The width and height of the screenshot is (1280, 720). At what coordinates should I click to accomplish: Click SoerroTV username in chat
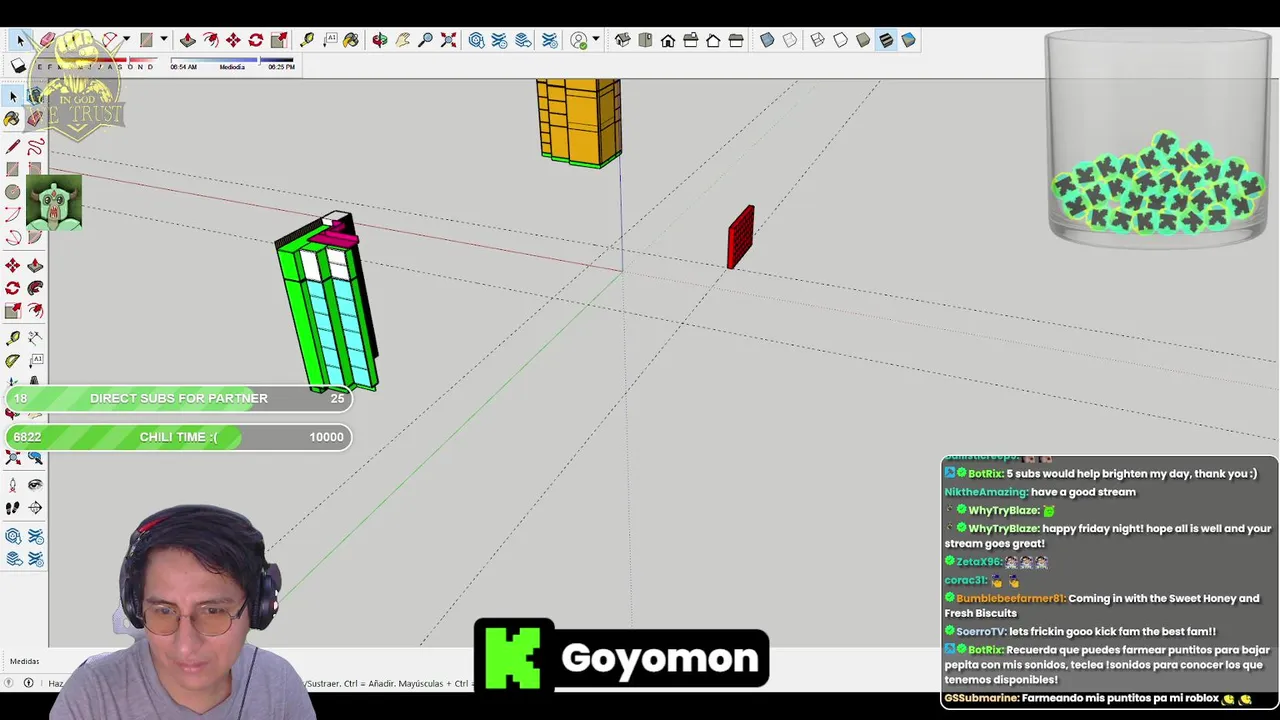[980, 632]
